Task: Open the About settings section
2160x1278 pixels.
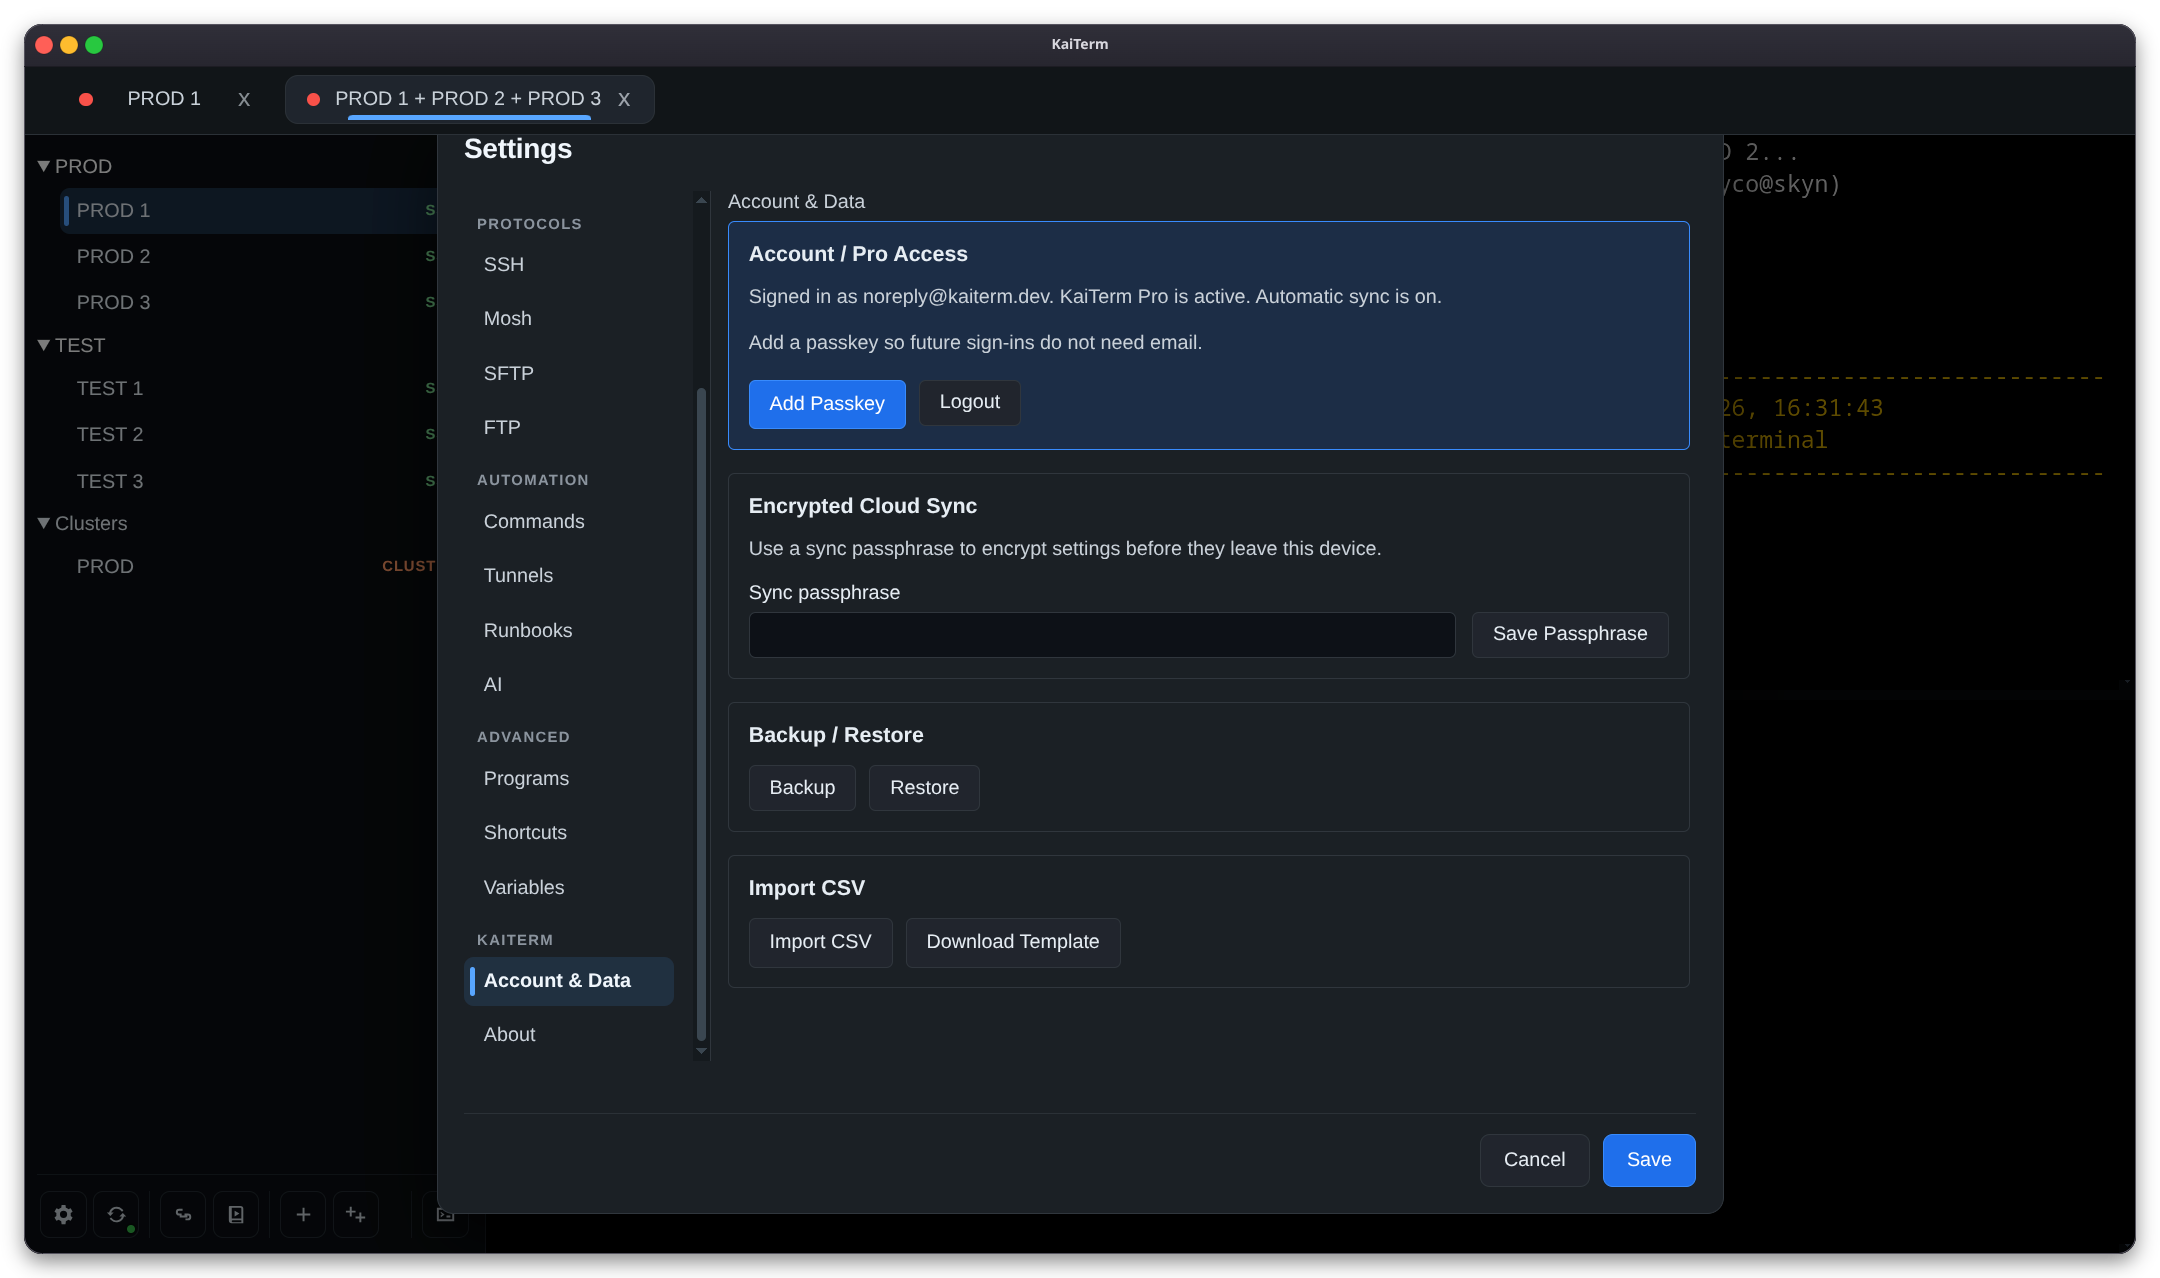Action: click(x=569, y=1034)
